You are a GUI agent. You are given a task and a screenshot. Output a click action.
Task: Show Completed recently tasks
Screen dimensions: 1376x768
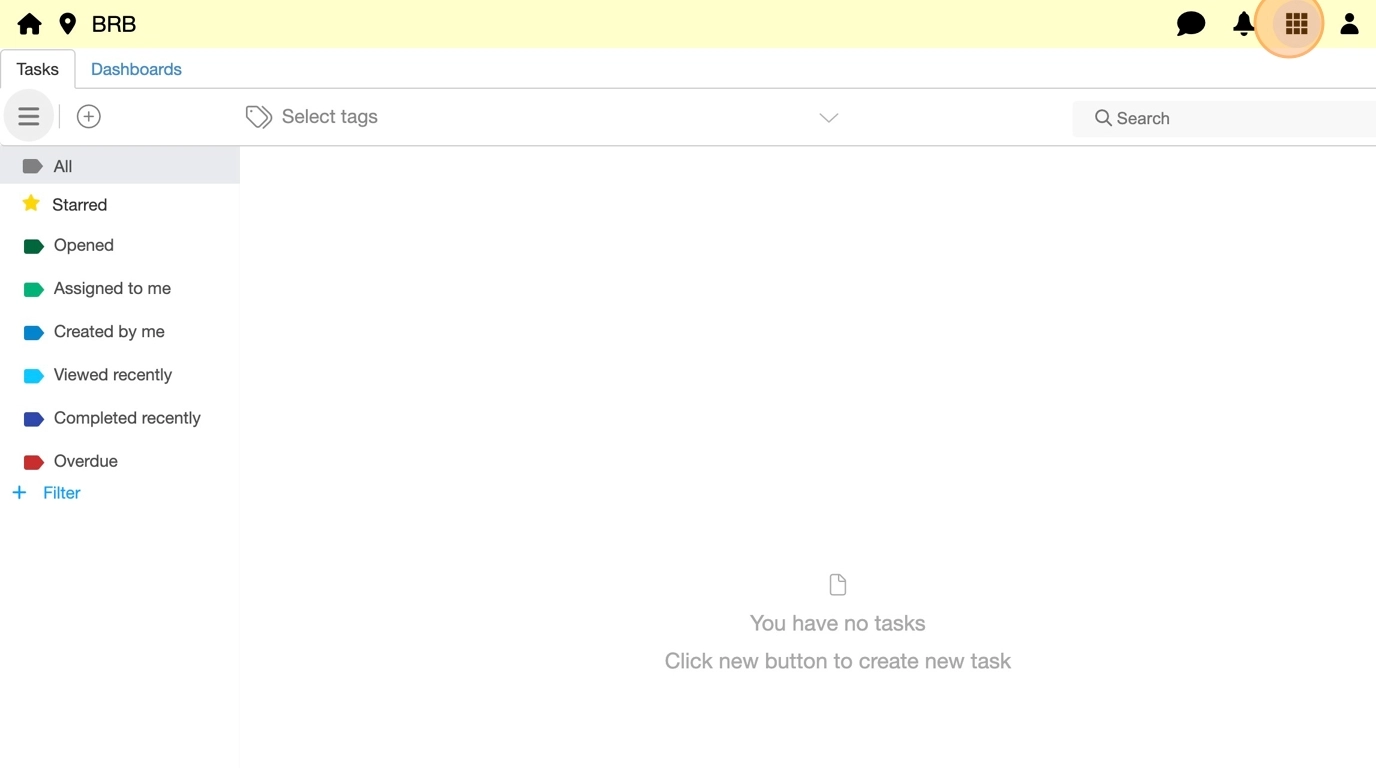tap(127, 418)
